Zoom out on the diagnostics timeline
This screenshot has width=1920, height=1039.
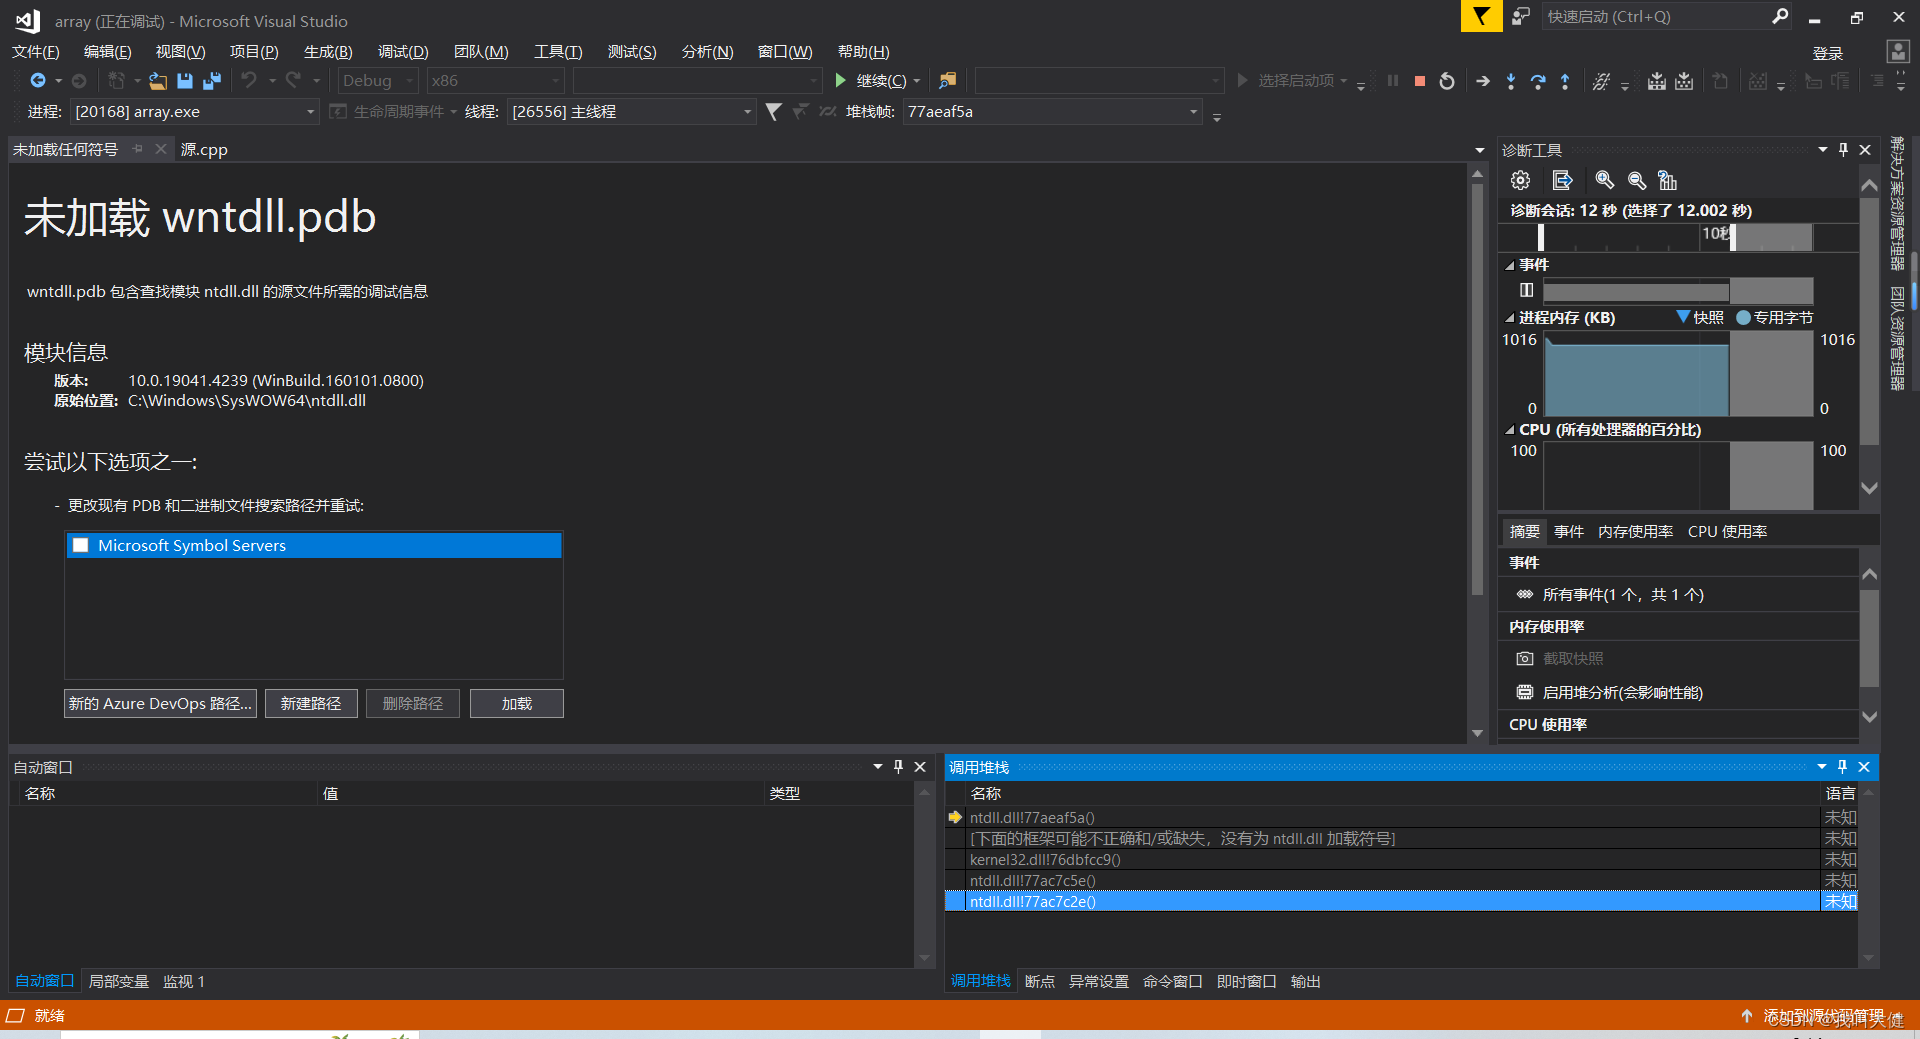point(1637,180)
